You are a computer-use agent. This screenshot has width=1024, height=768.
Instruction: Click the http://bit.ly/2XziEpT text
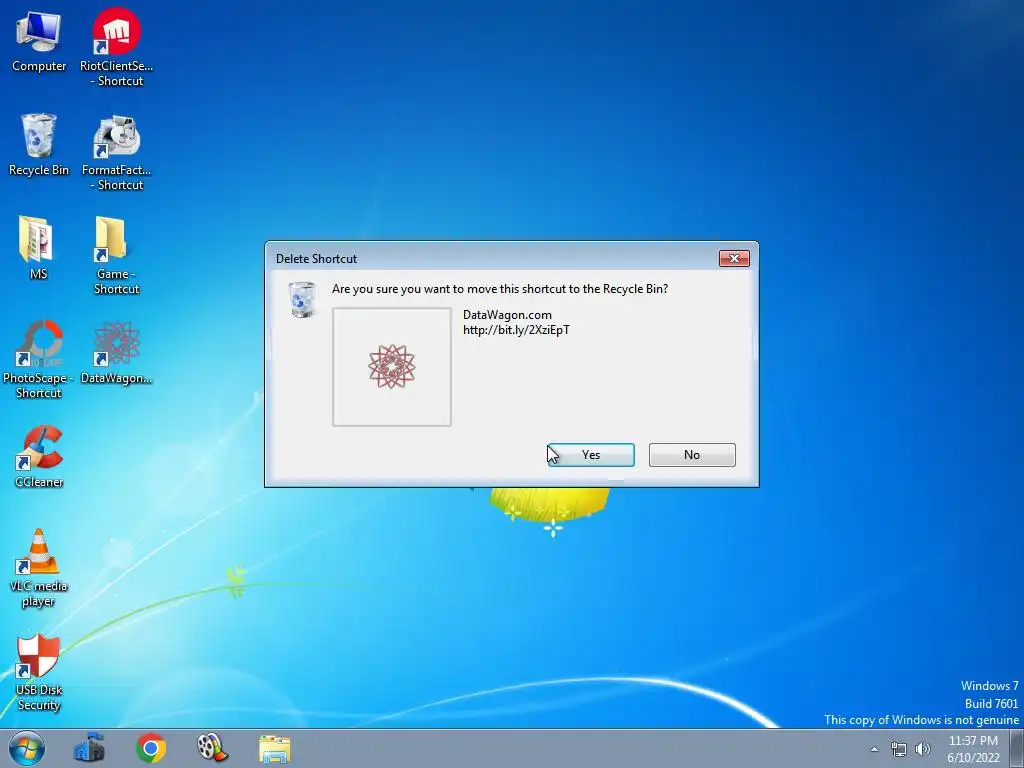[517, 330]
